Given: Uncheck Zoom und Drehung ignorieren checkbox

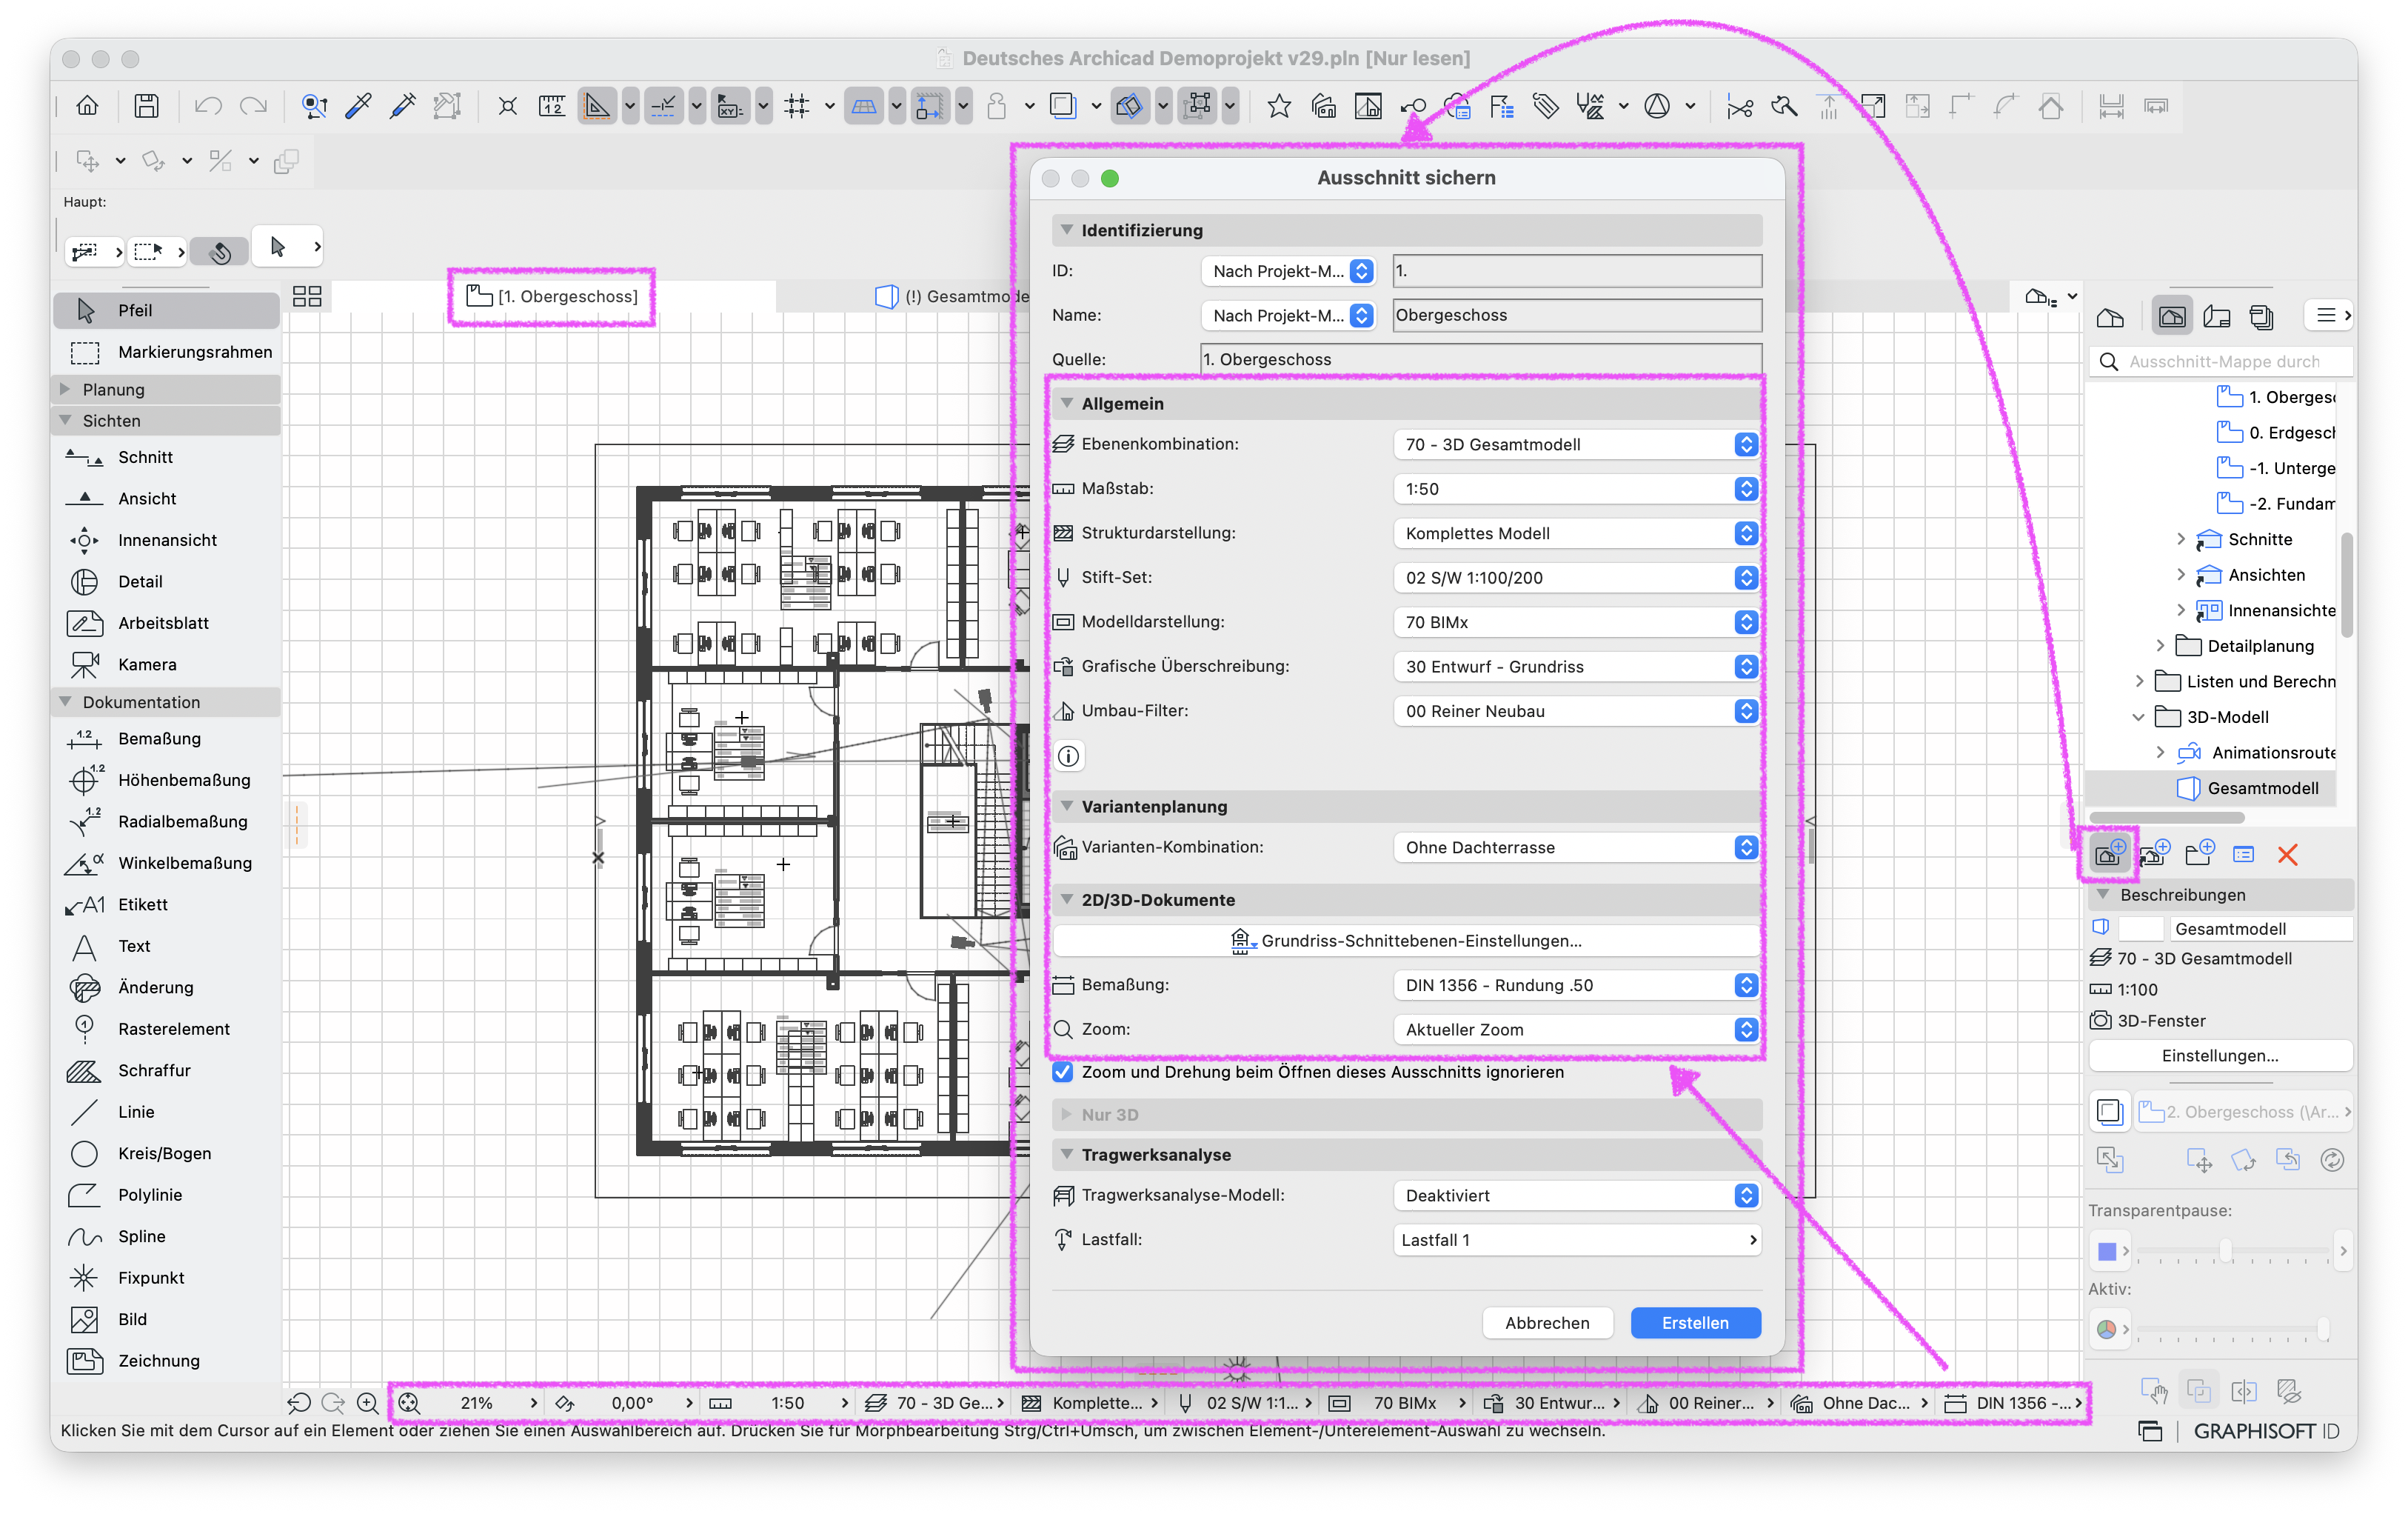Looking at the screenshot, I should 1063,1072.
